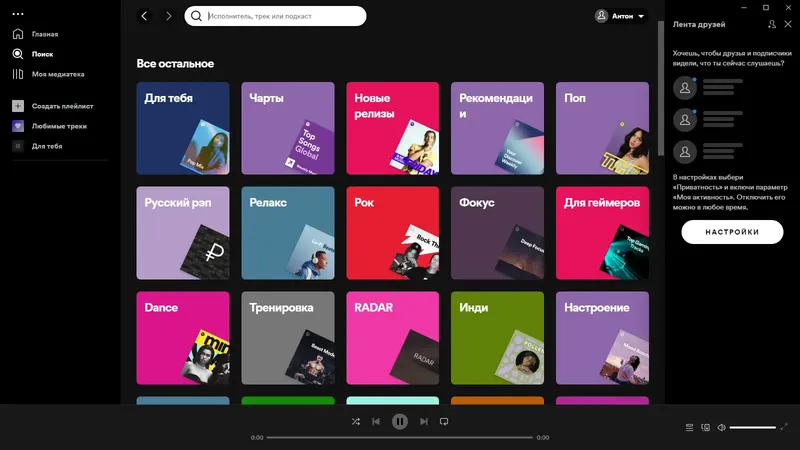
Task: Navigate back with the left arrow
Action: [144, 16]
